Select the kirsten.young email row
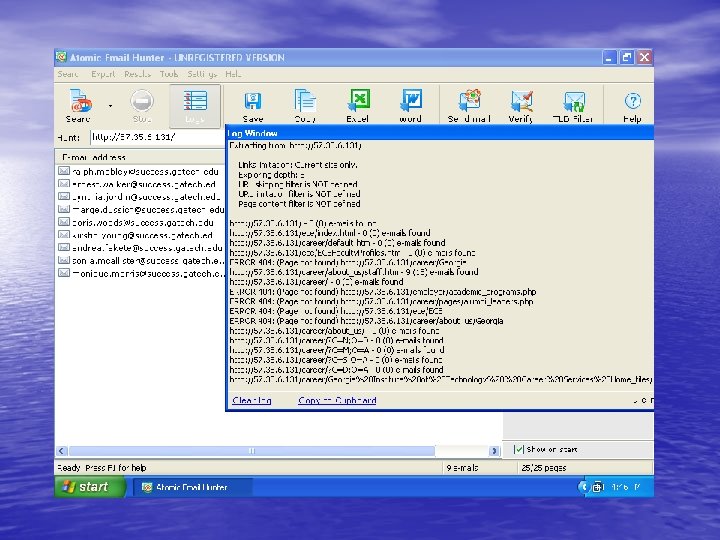Viewport: 720px width, 540px height. coord(140,235)
